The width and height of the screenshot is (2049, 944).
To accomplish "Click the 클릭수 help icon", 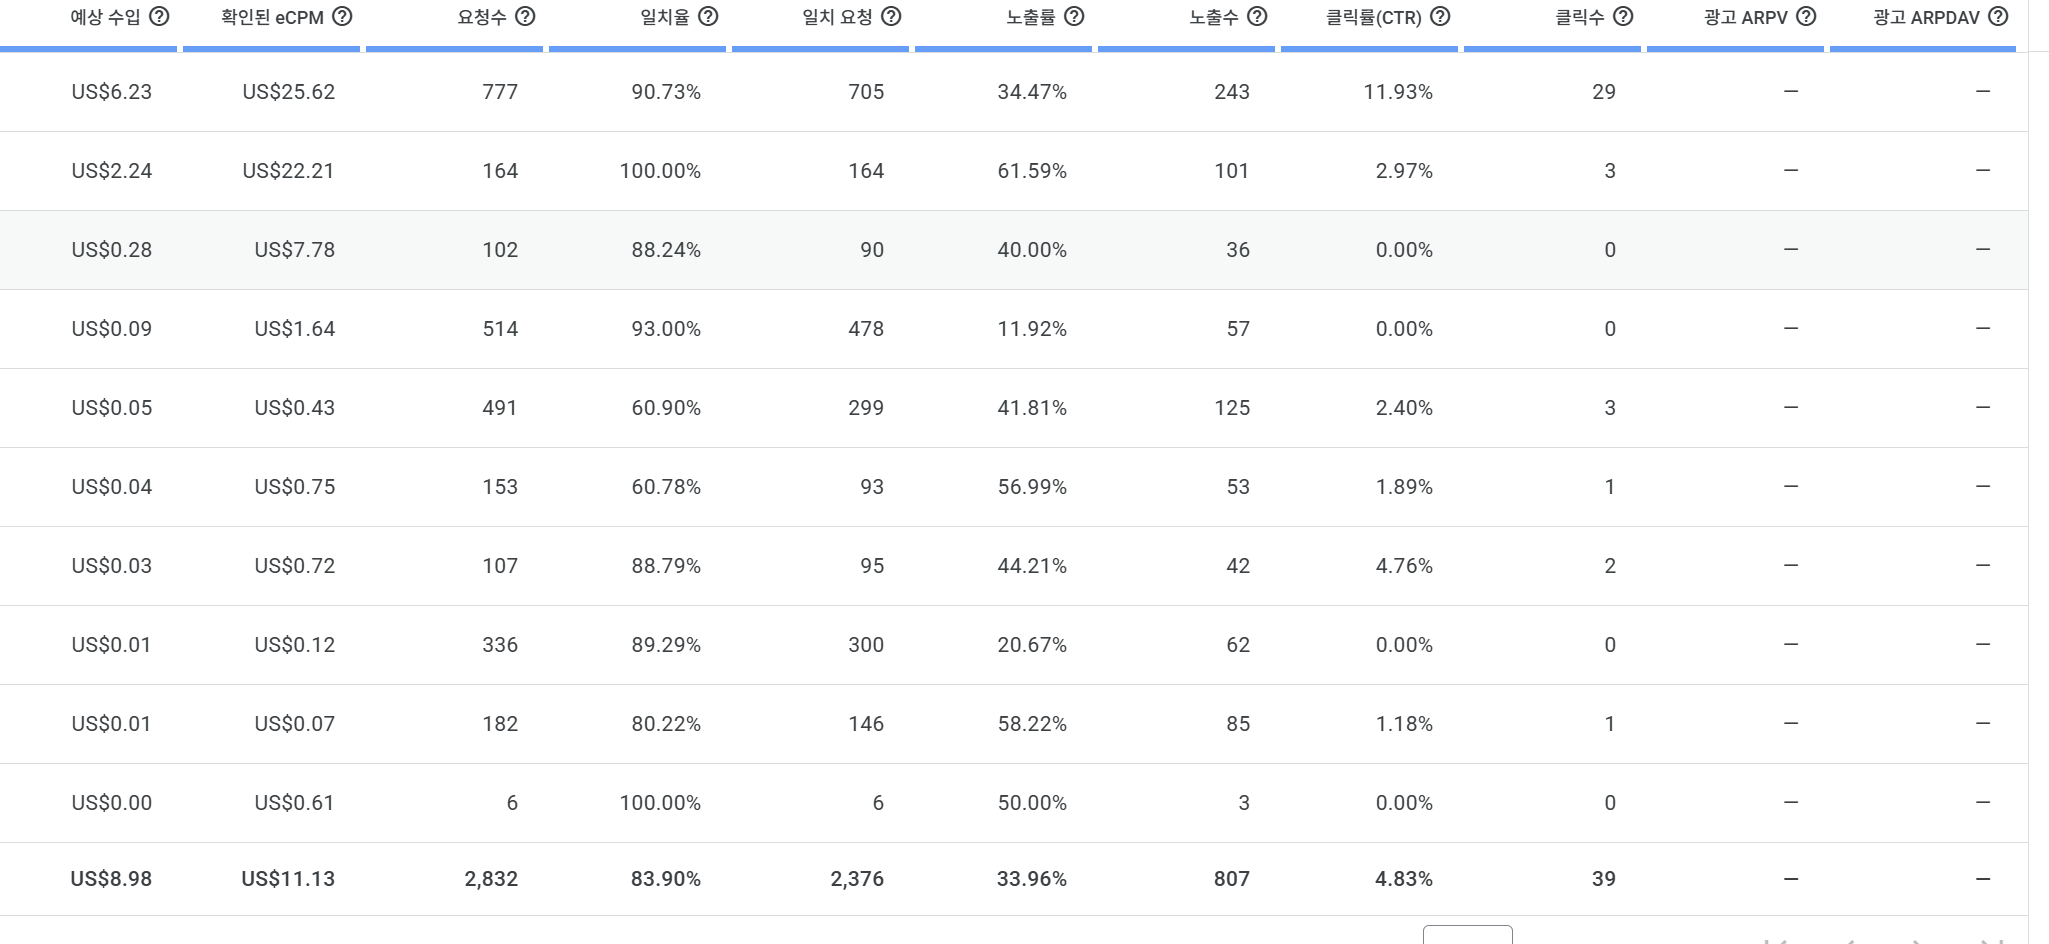I will (1623, 16).
